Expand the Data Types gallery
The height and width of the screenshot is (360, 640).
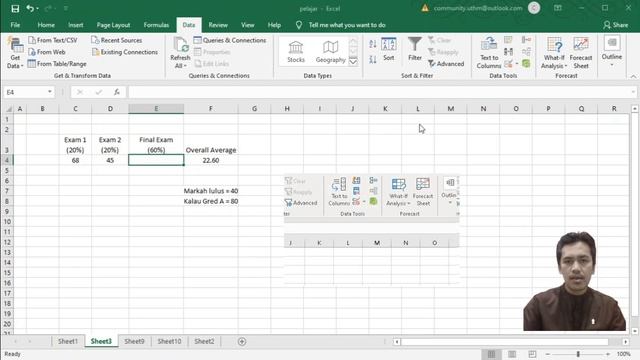pyautogui.click(x=353, y=62)
